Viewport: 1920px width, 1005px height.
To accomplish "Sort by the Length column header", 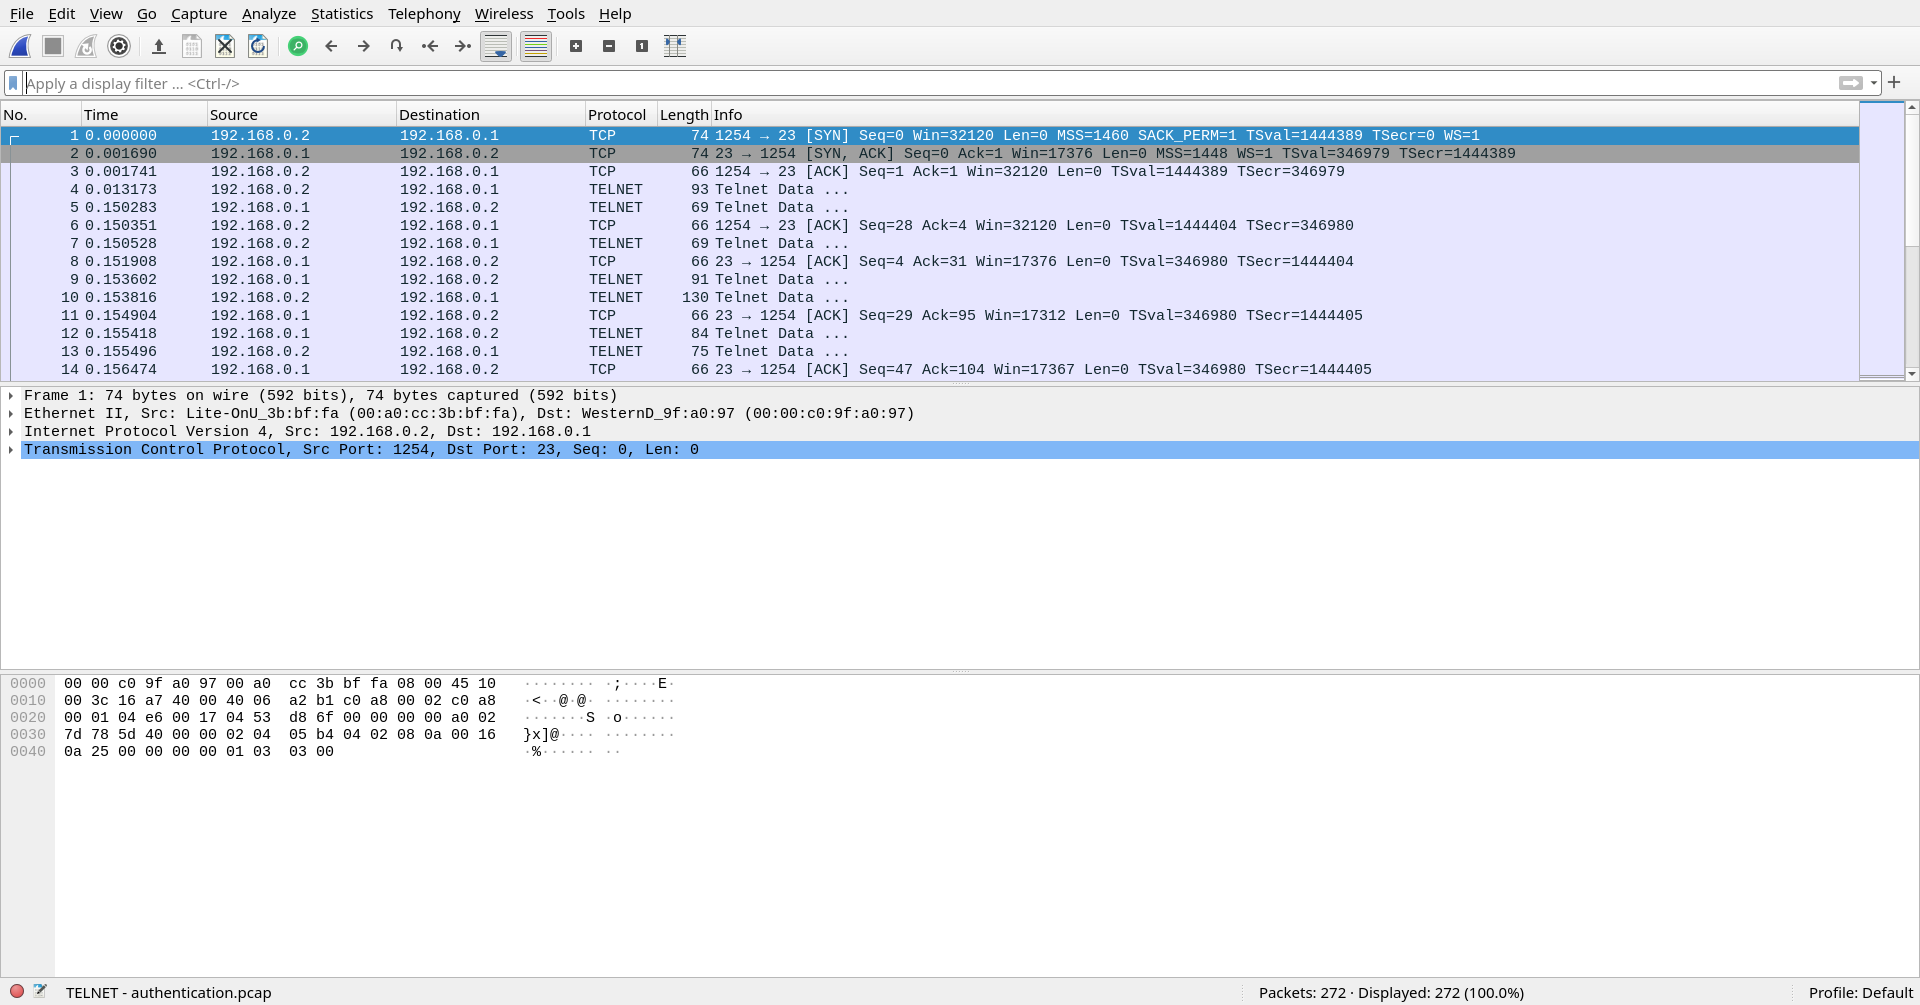I will click(x=684, y=114).
